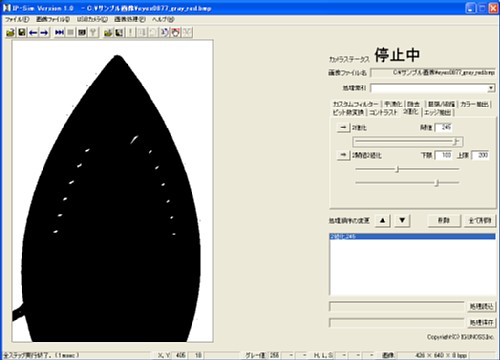Click the open file folder toolbar icon
500x360 pixels.
coord(11,32)
